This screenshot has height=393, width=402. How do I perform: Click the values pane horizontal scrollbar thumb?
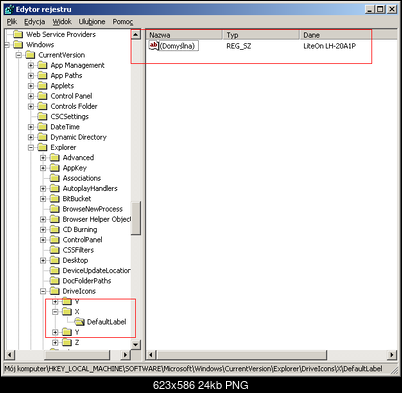[241, 355]
